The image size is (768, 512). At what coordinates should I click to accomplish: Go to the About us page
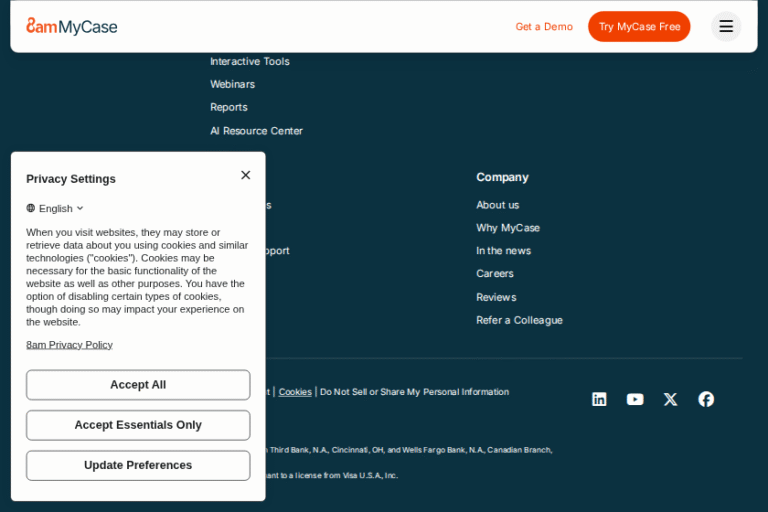tap(497, 205)
